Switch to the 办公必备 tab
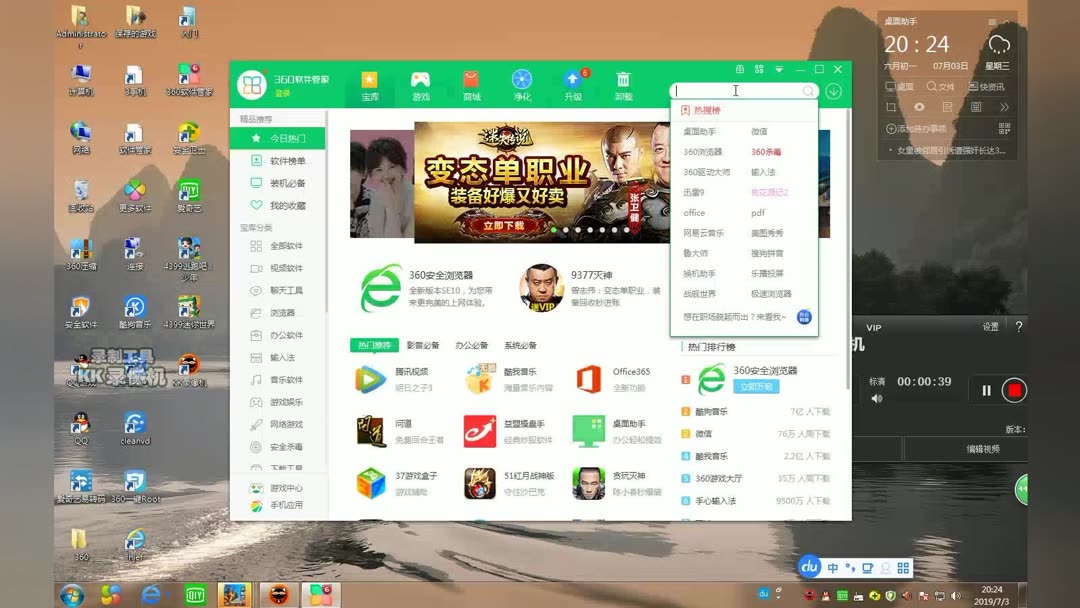This screenshot has width=1080, height=608. [472, 345]
